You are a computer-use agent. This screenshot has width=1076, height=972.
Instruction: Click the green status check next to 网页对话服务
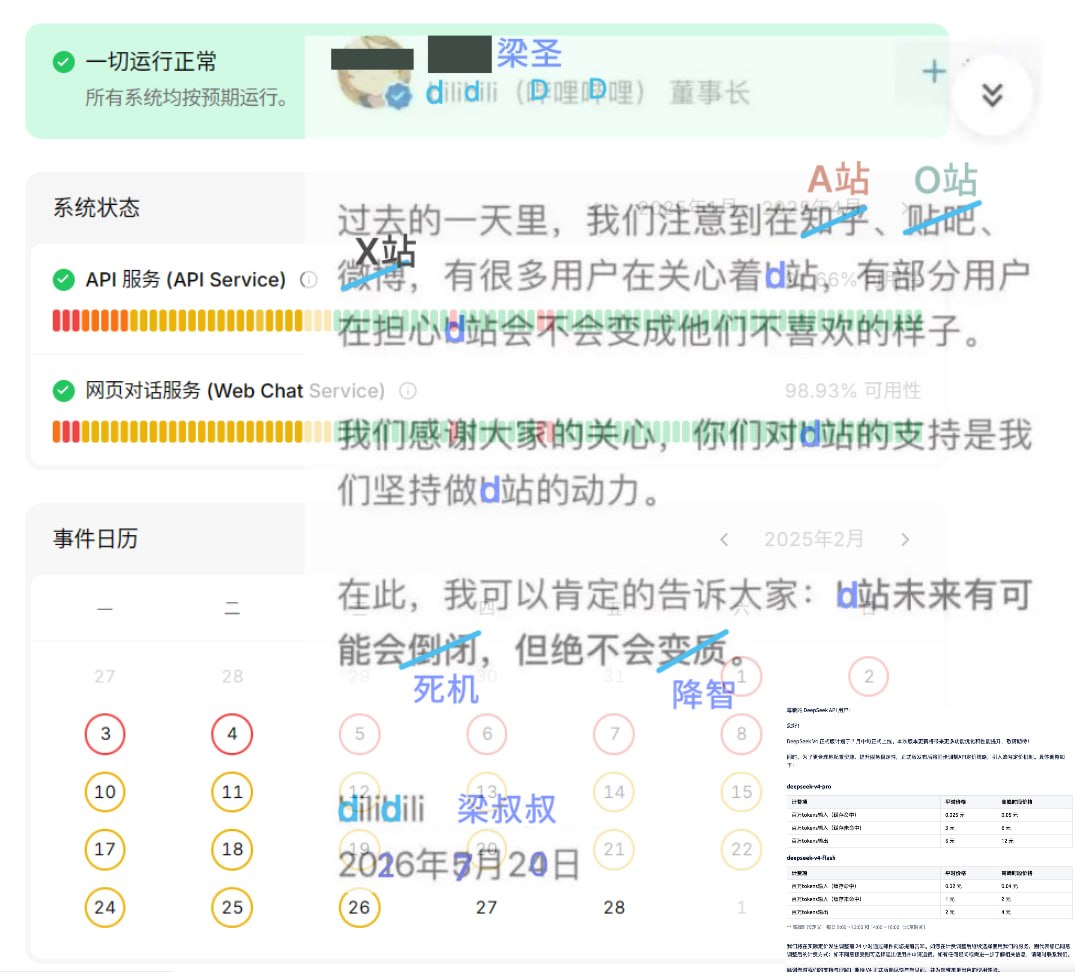[x=64, y=391]
